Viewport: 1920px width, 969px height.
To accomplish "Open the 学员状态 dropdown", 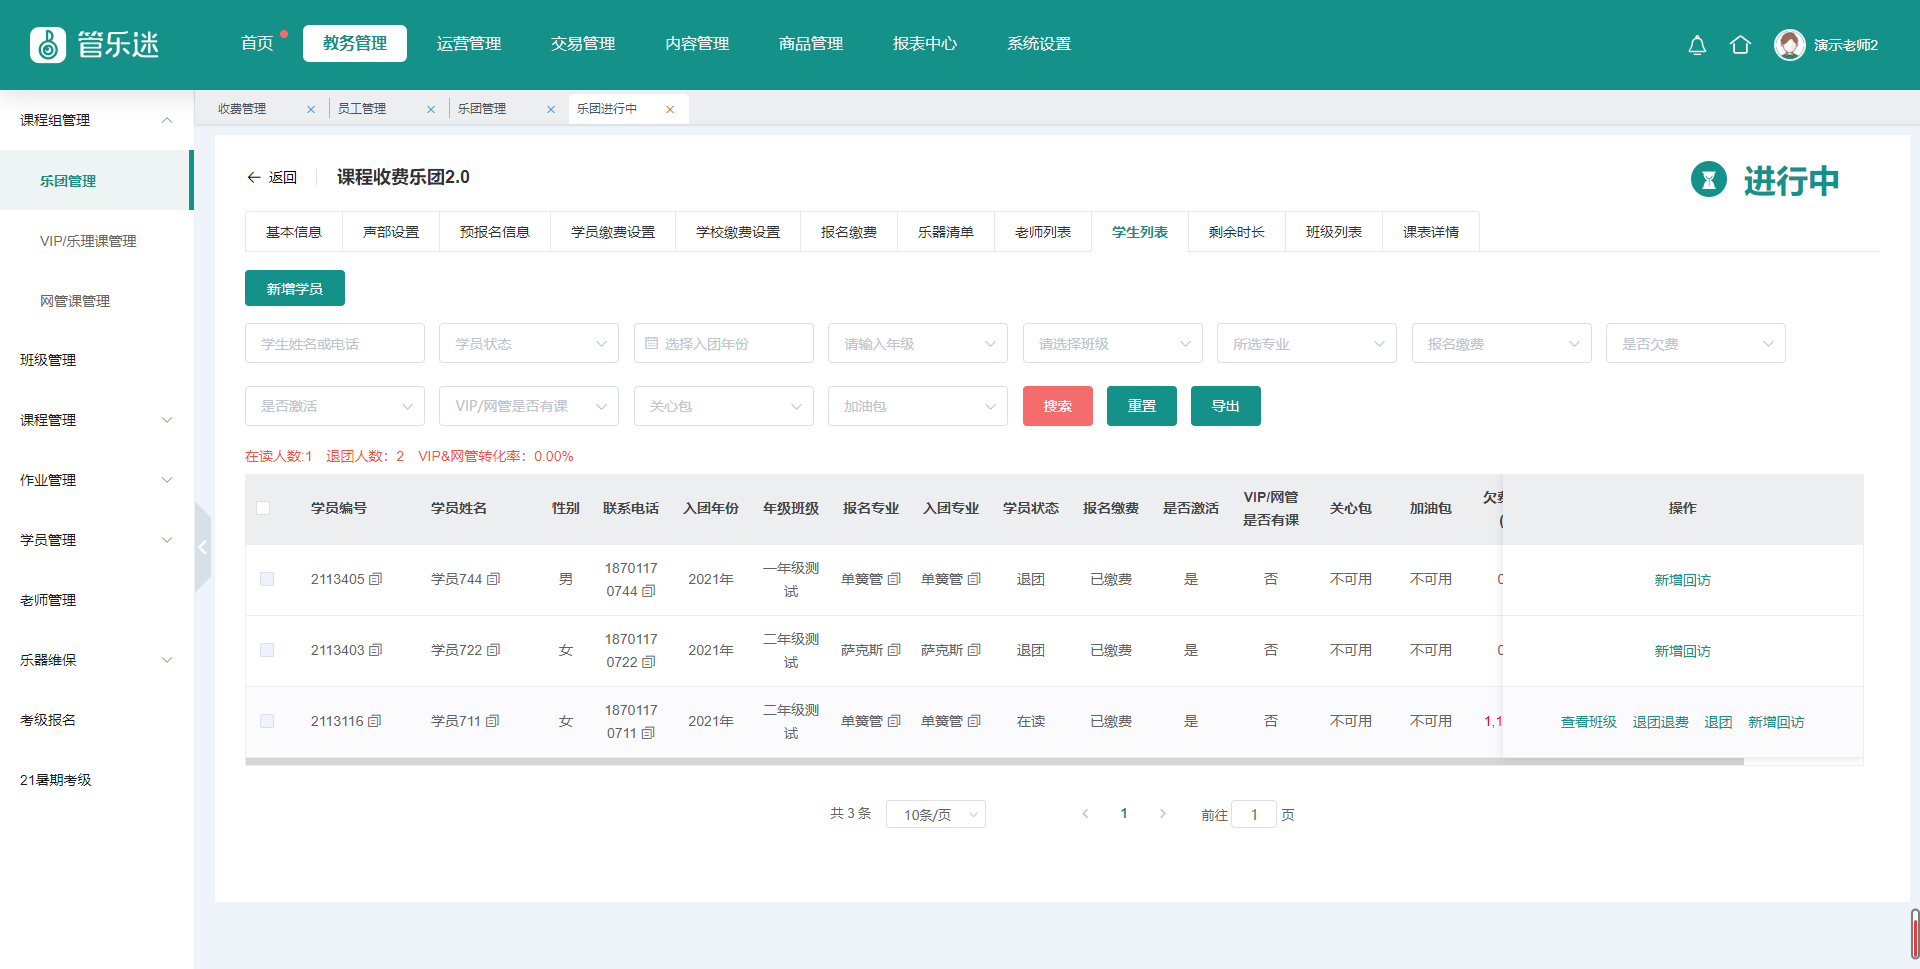I will pyautogui.click(x=529, y=343).
